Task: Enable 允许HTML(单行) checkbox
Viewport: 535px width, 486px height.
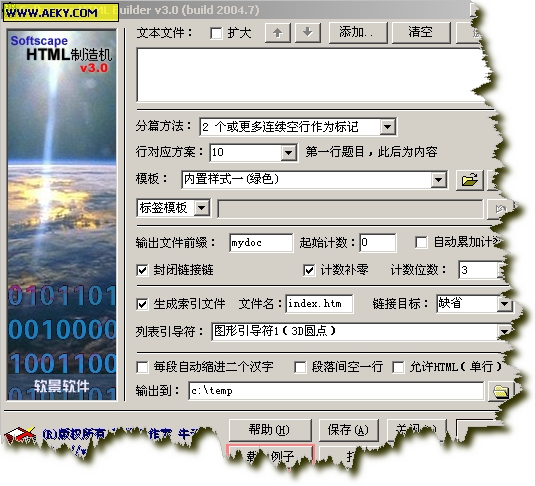Action: [399, 368]
